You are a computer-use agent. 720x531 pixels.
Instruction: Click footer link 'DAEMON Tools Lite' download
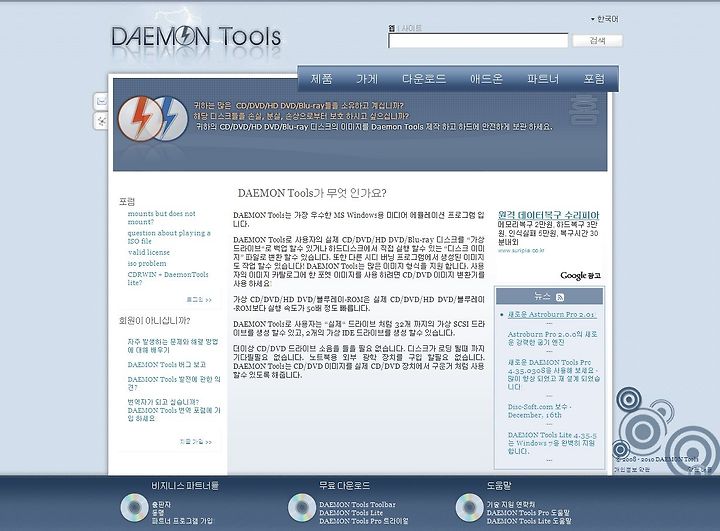click(x=351, y=513)
